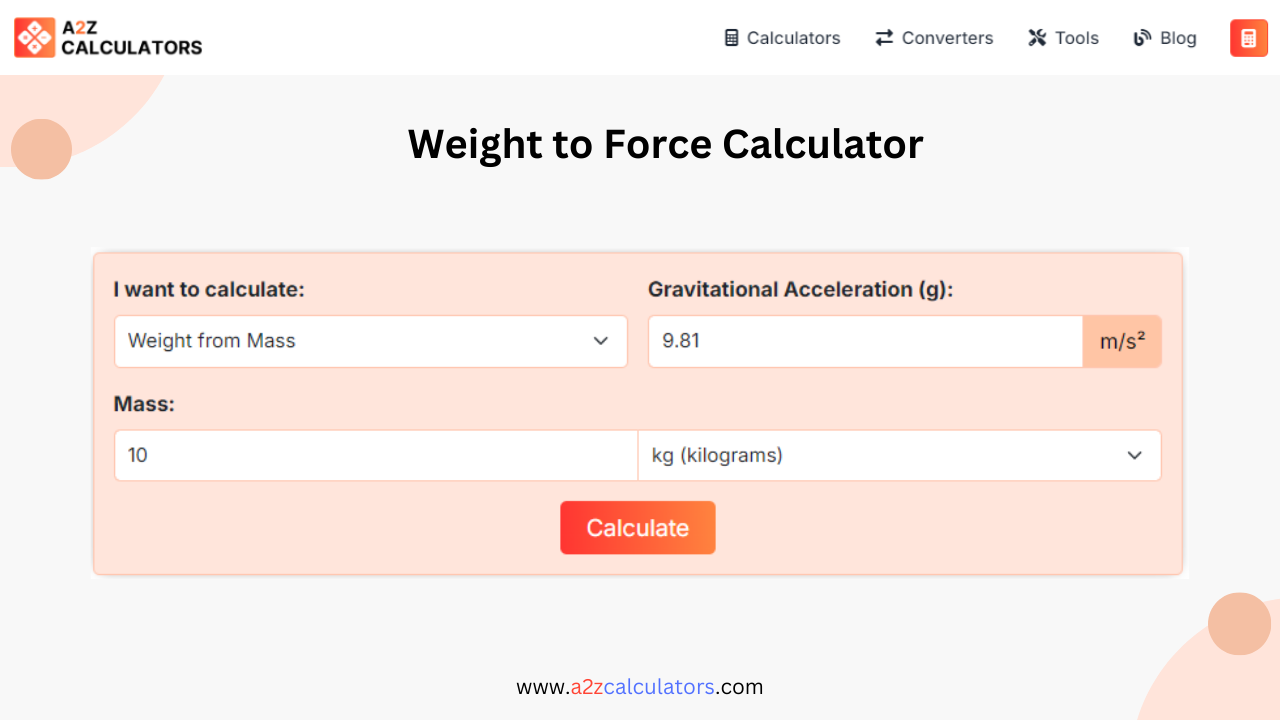This screenshot has height=720, width=1280.
Task: Click the diamond logo mark beside A2Z text
Action: tap(33, 37)
